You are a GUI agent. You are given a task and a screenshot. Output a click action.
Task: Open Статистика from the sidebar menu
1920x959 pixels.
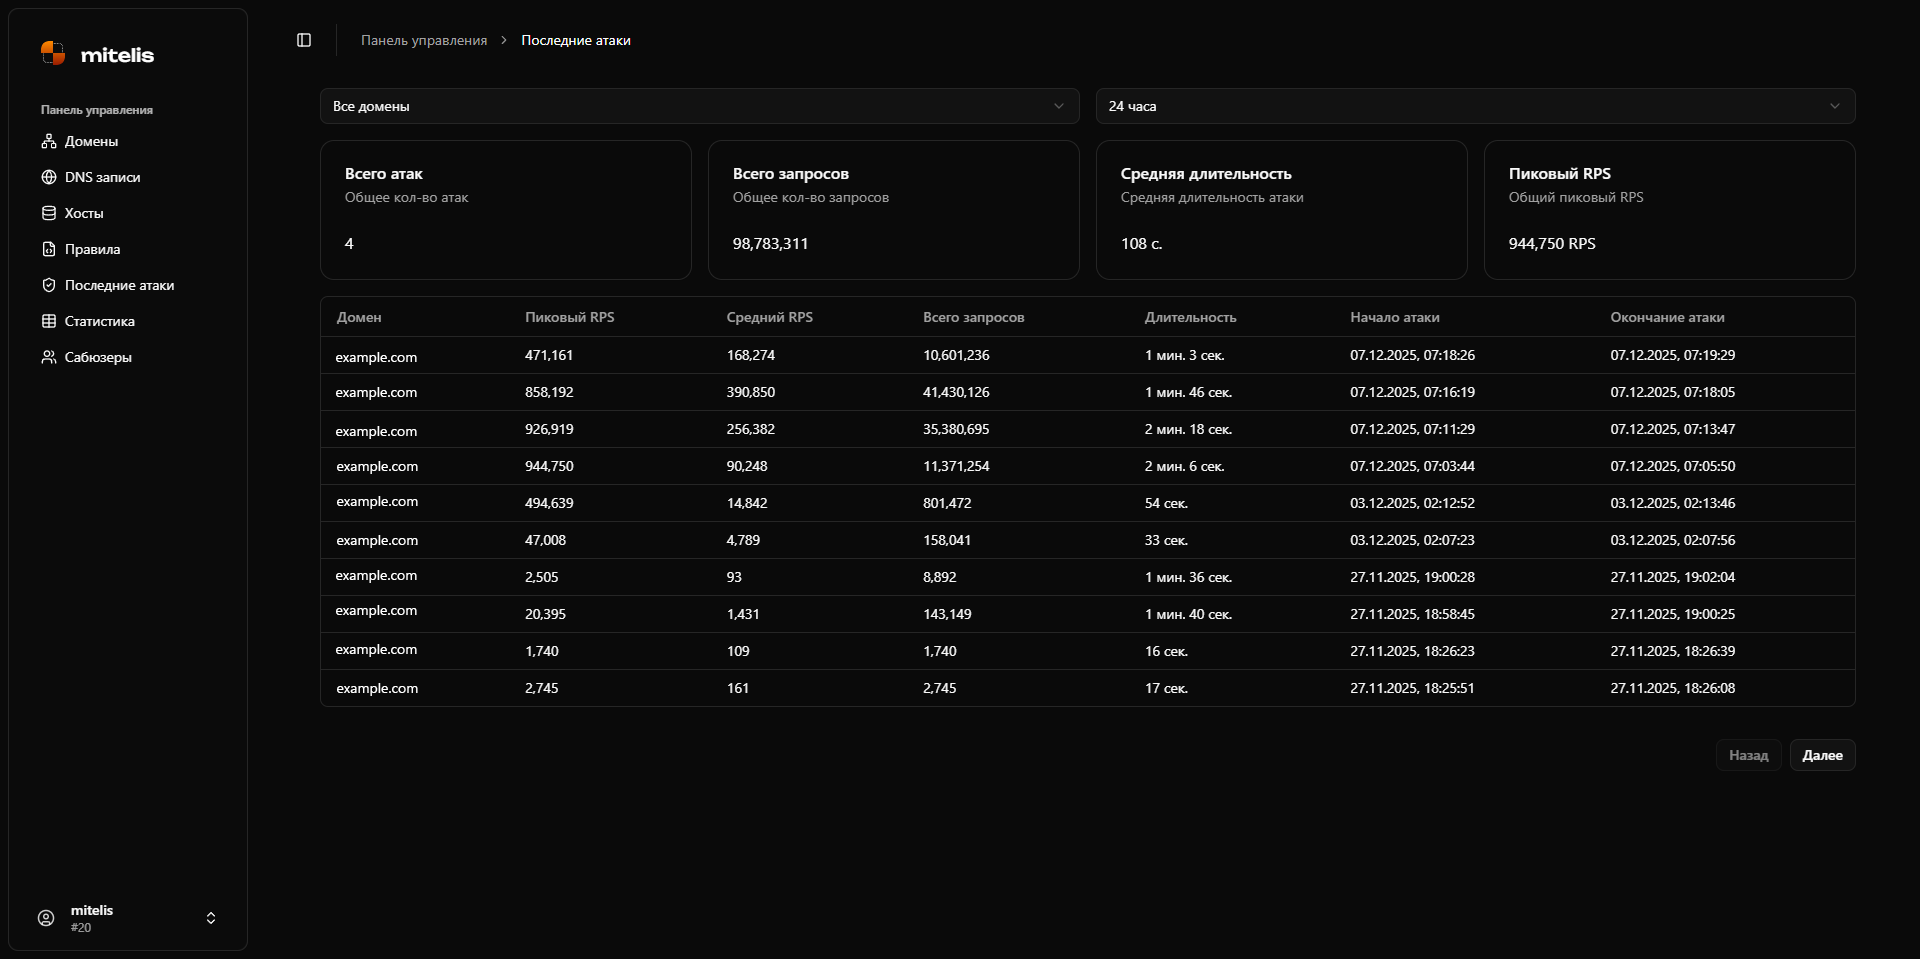coord(100,321)
